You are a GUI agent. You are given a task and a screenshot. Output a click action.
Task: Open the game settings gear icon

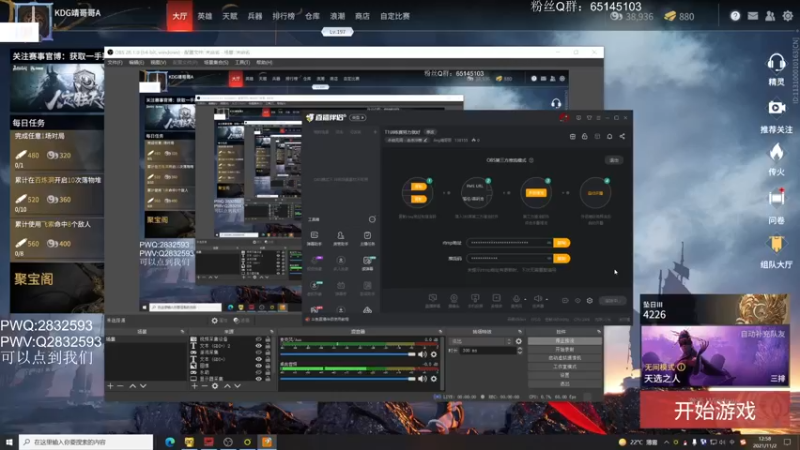pyautogui.click(x=788, y=16)
